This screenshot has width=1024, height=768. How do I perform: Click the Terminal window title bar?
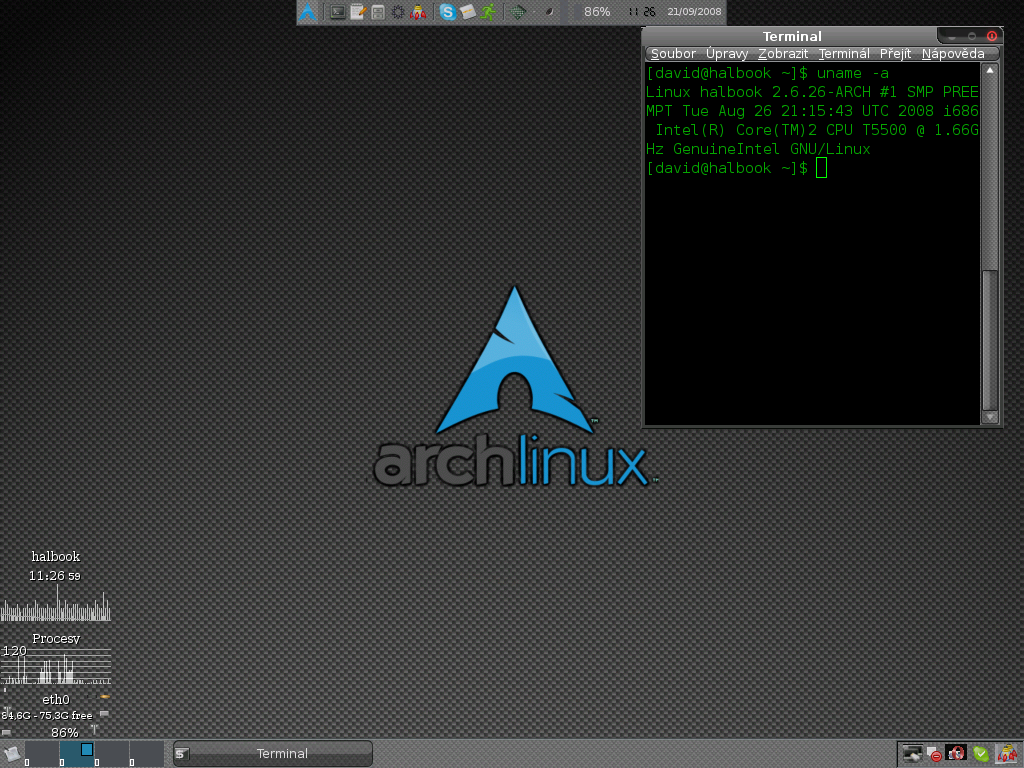(792, 36)
